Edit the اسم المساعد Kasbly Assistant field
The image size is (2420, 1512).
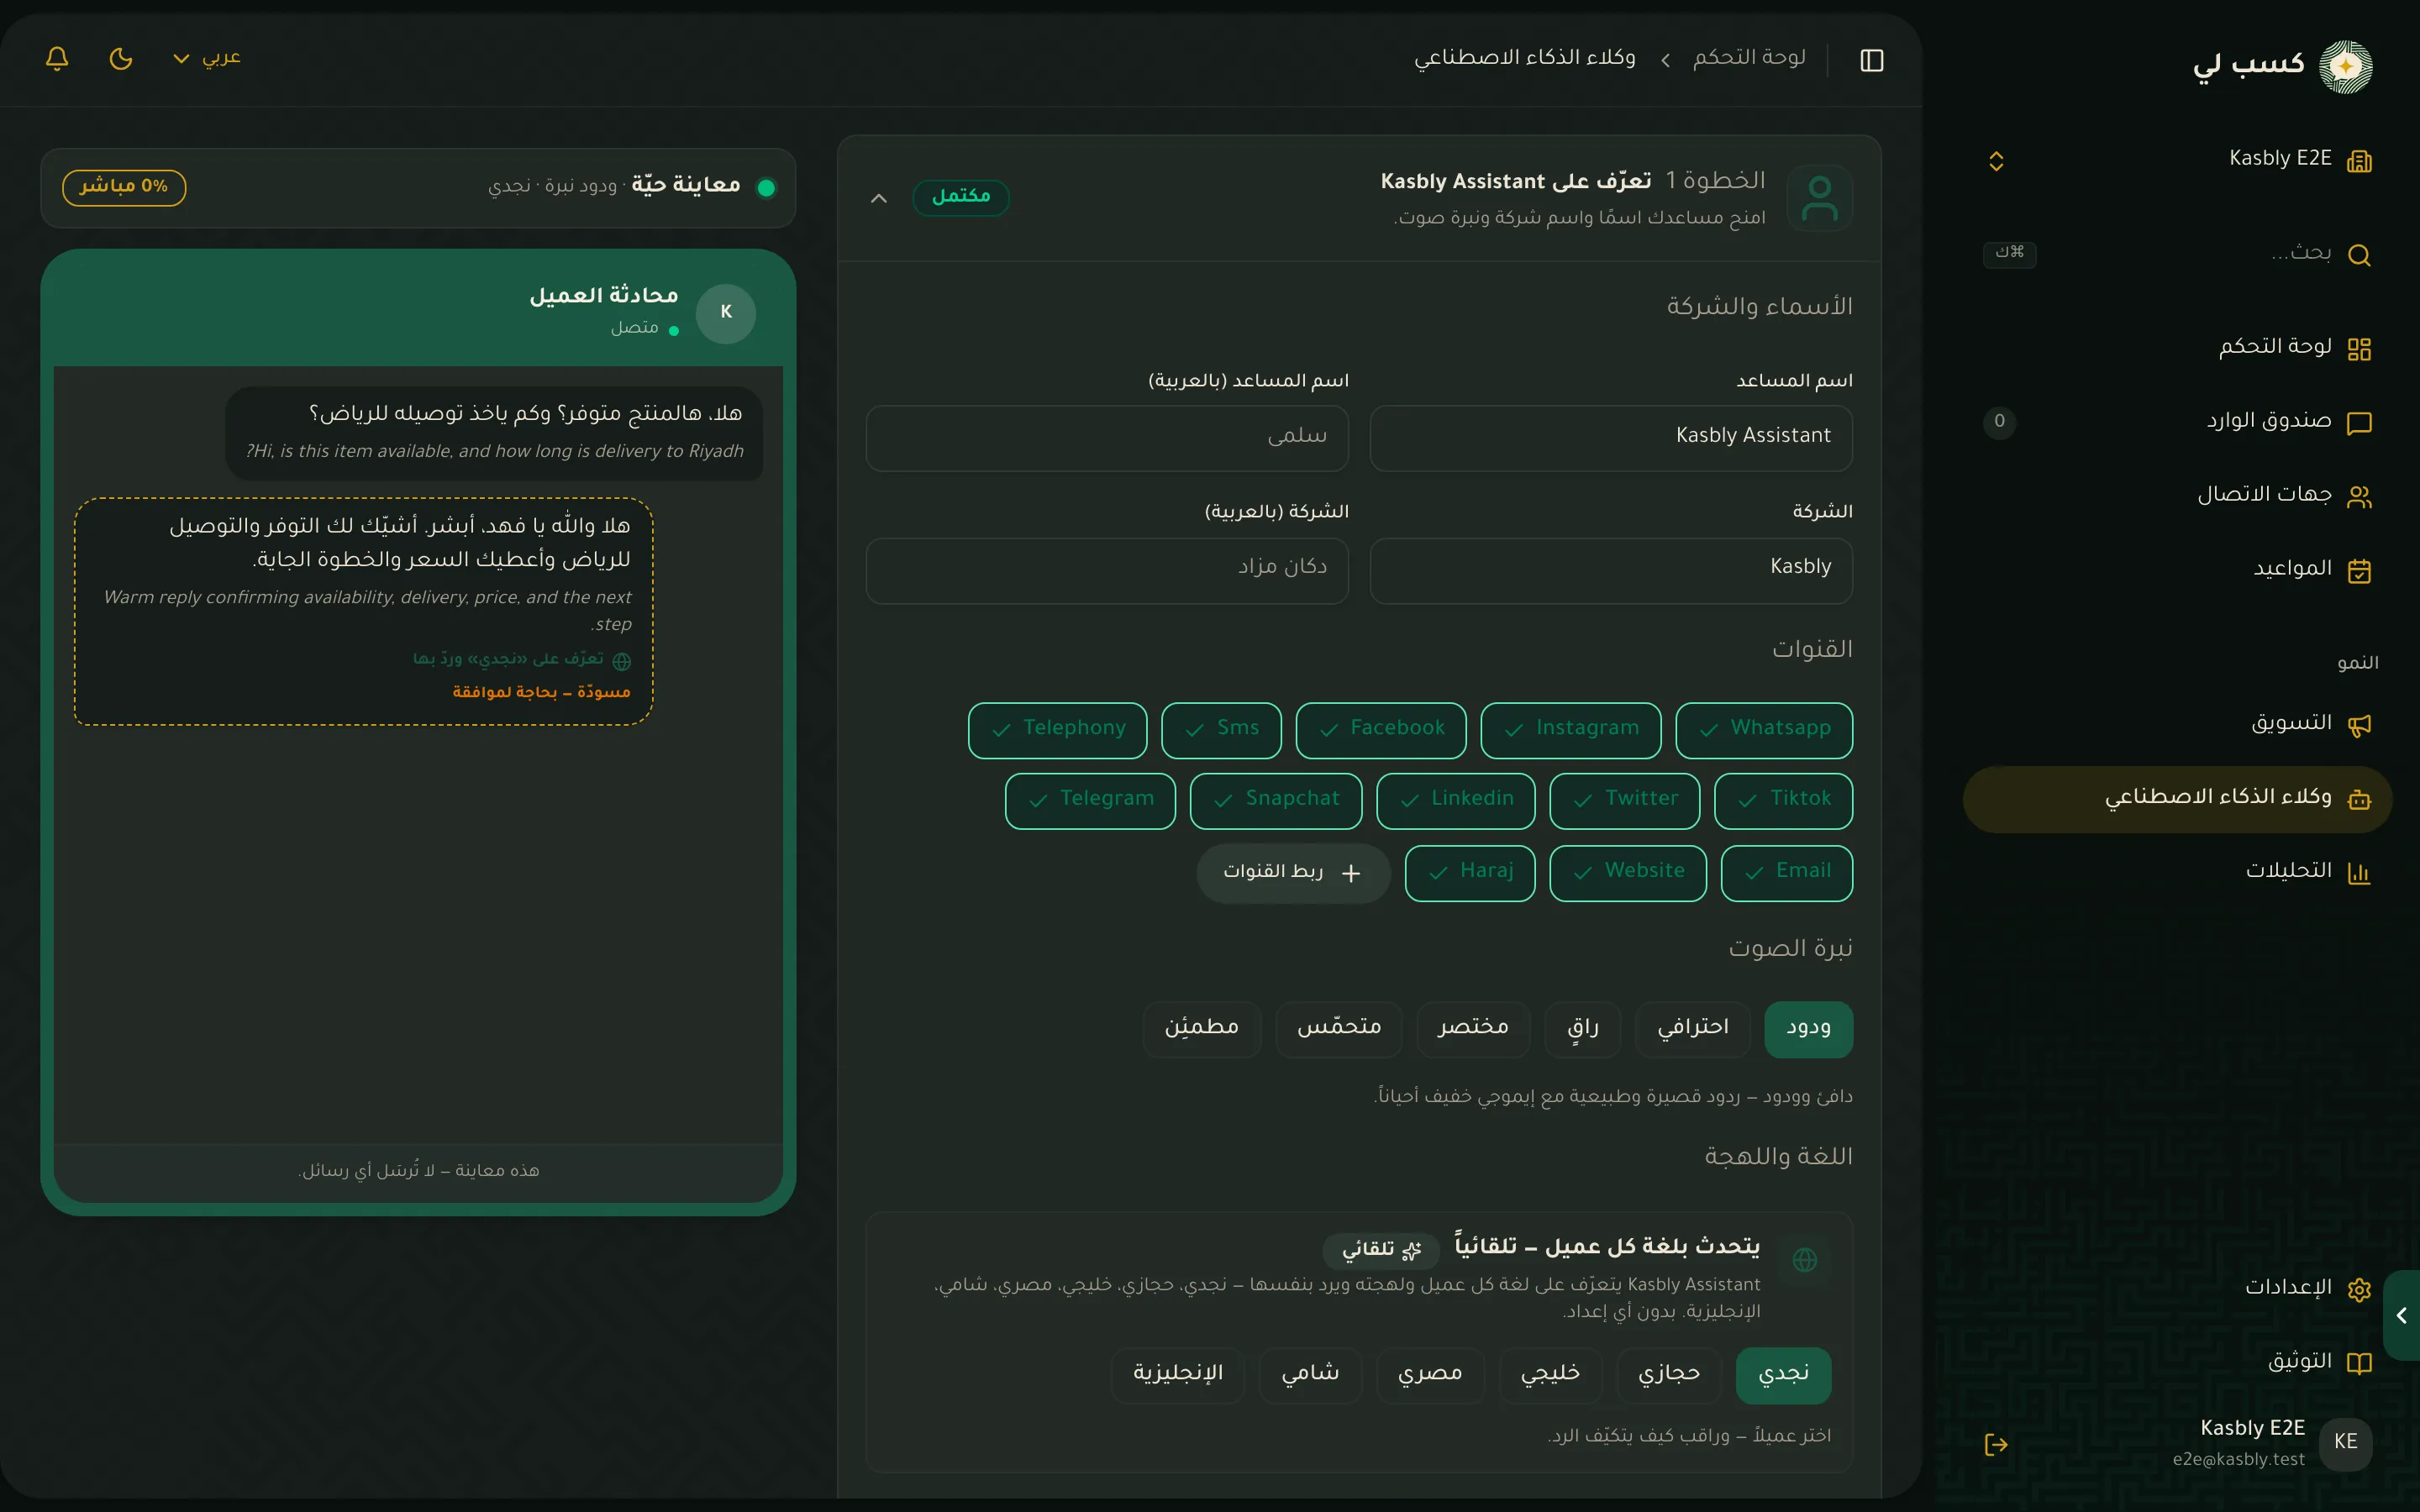1611,437
